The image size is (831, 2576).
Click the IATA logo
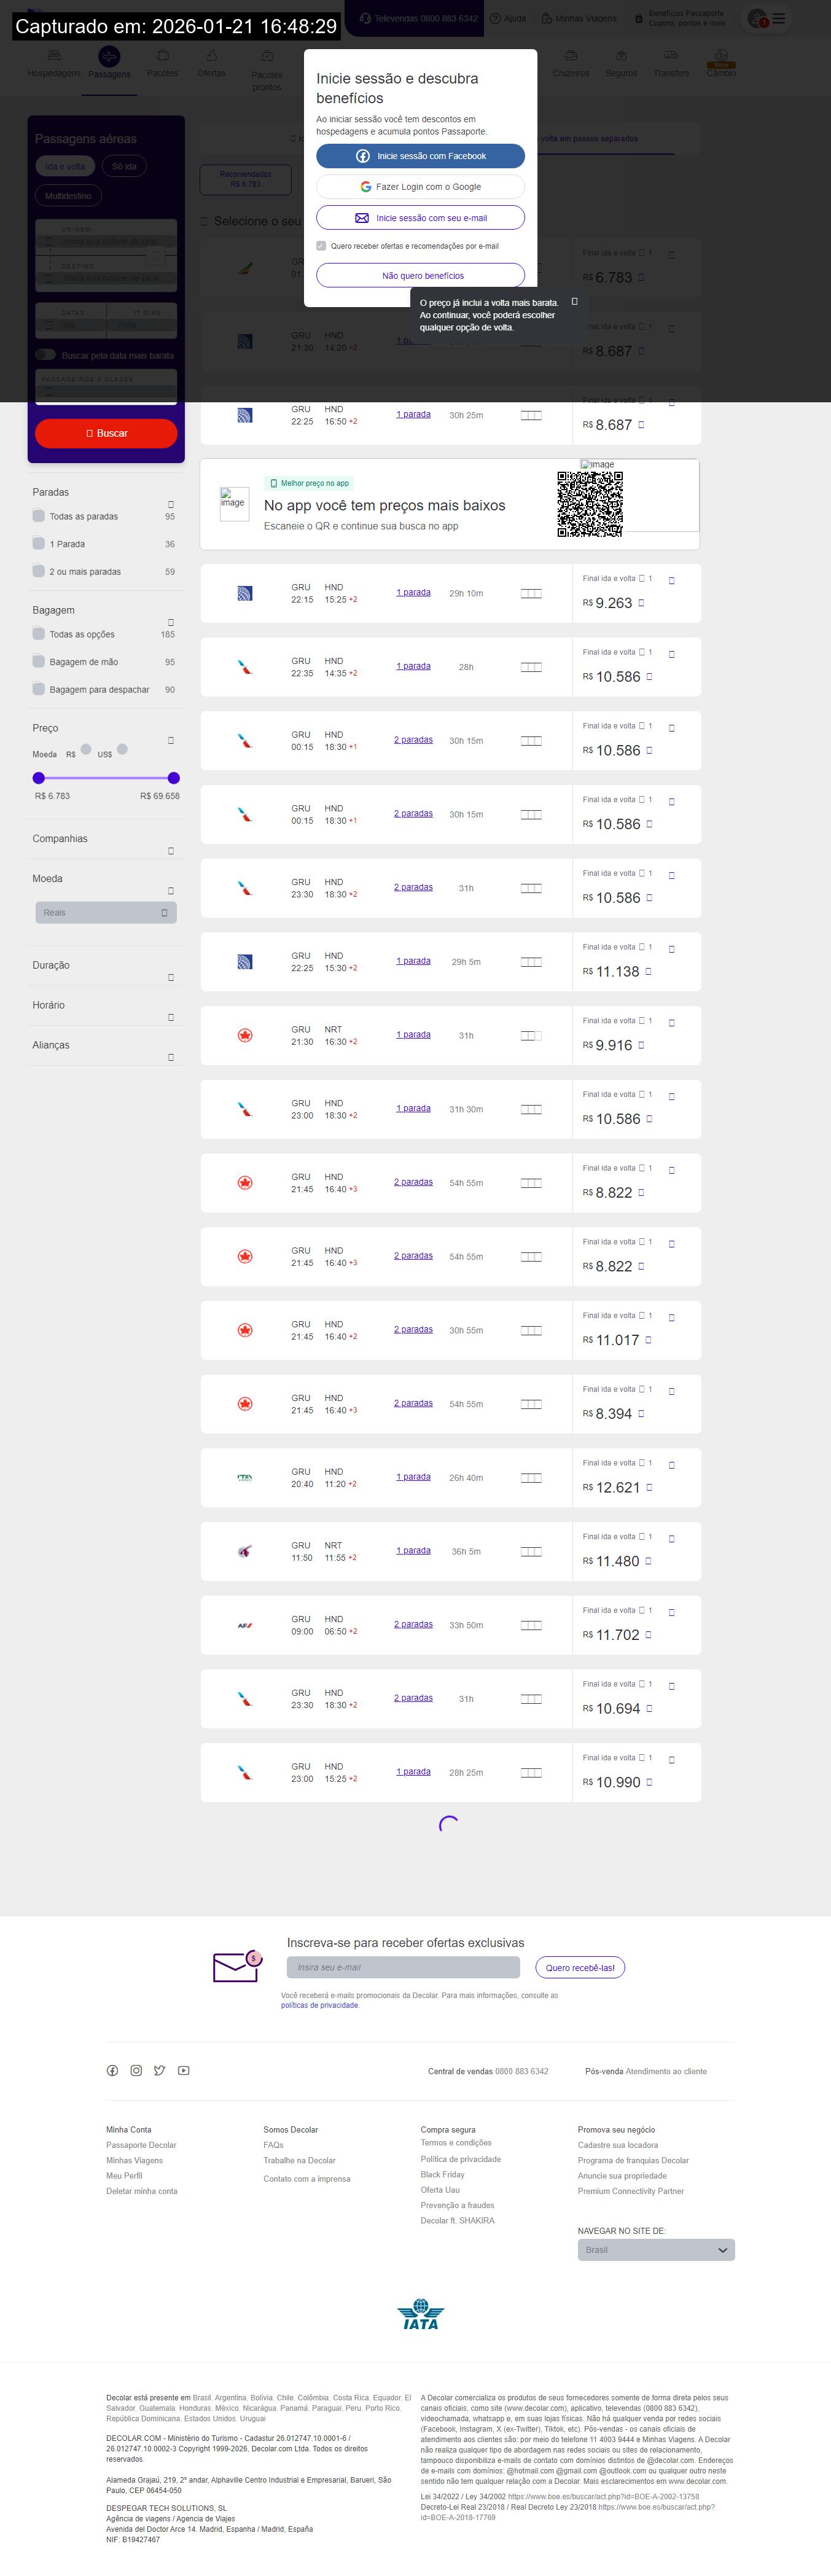420,2314
